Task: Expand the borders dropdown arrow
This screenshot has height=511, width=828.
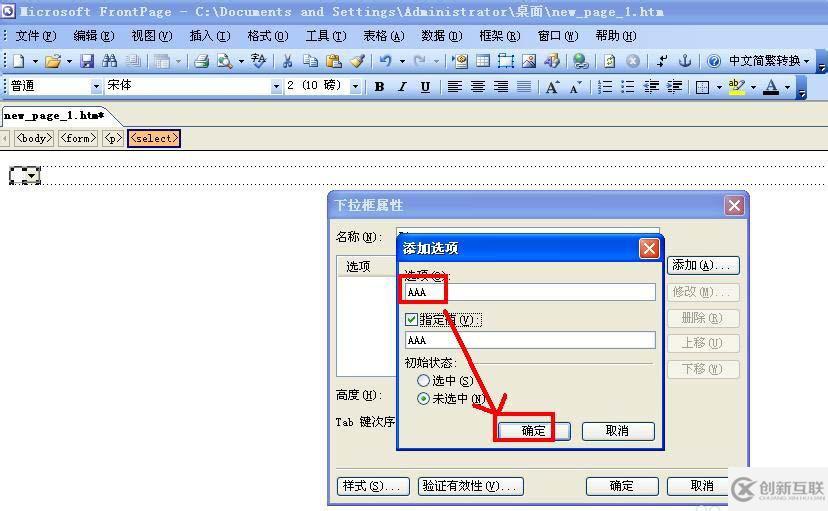Action: click(719, 87)
